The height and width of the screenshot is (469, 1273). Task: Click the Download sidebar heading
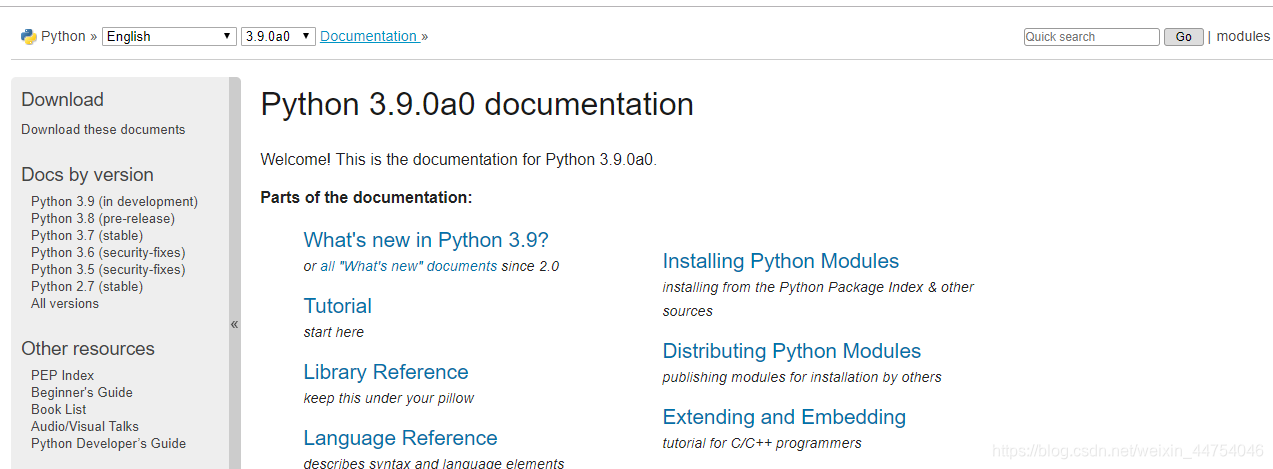click(x=62, y=100)
